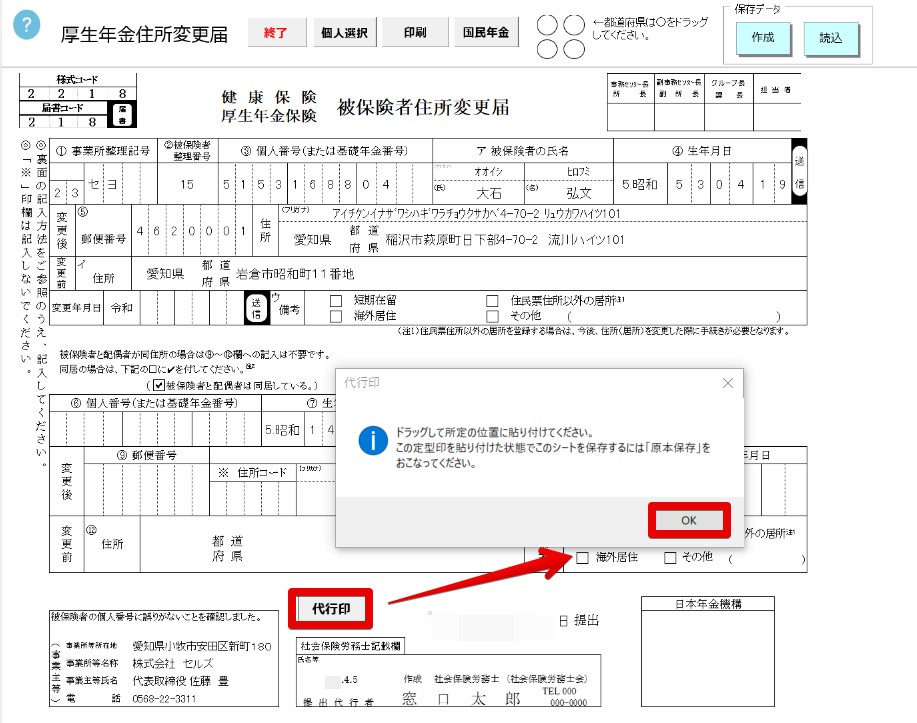917x723 pixels.
Task: Click the blue help question mark icon
Action: point(26,26)
